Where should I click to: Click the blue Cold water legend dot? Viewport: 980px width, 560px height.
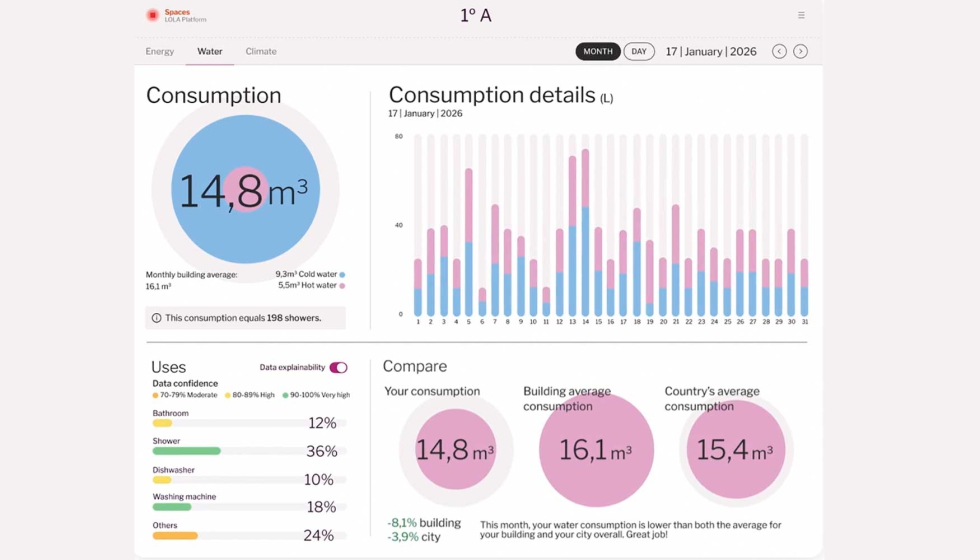[x=342, y=274]
